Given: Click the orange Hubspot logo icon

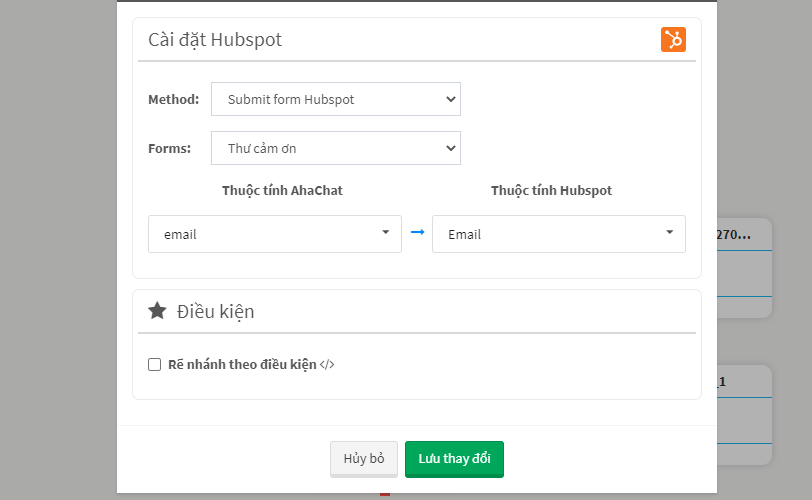Looking at the screenshot, I should (x=673, y=39).
